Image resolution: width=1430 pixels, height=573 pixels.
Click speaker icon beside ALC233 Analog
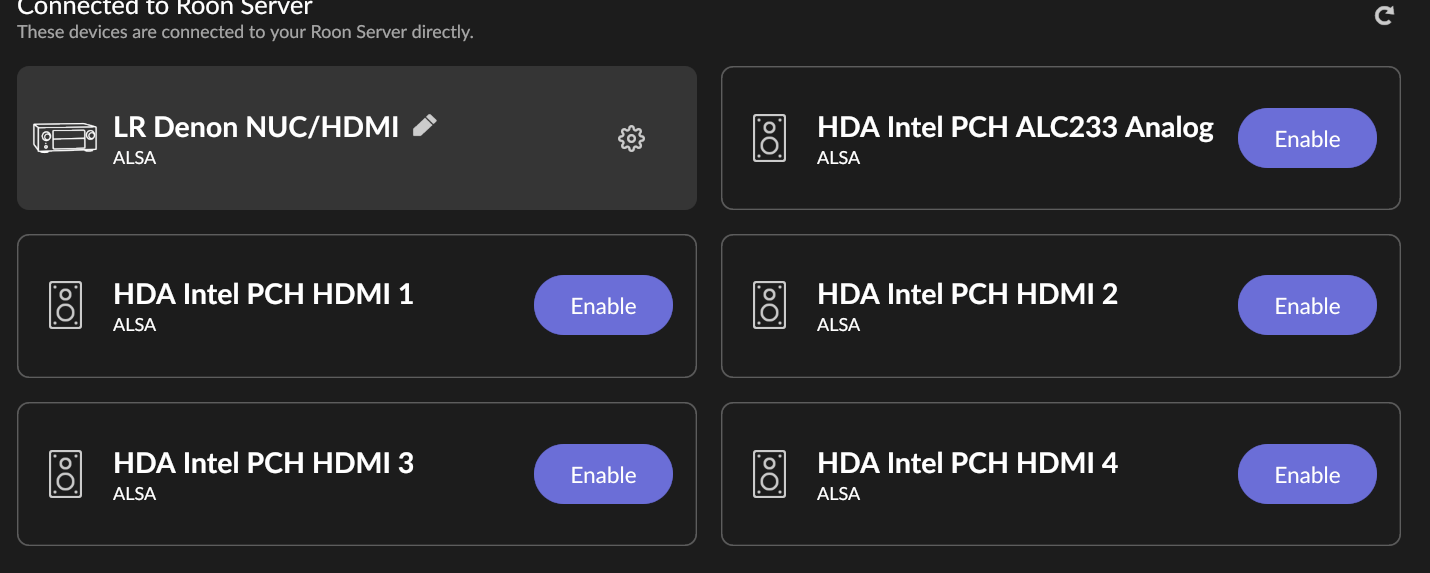769,138
